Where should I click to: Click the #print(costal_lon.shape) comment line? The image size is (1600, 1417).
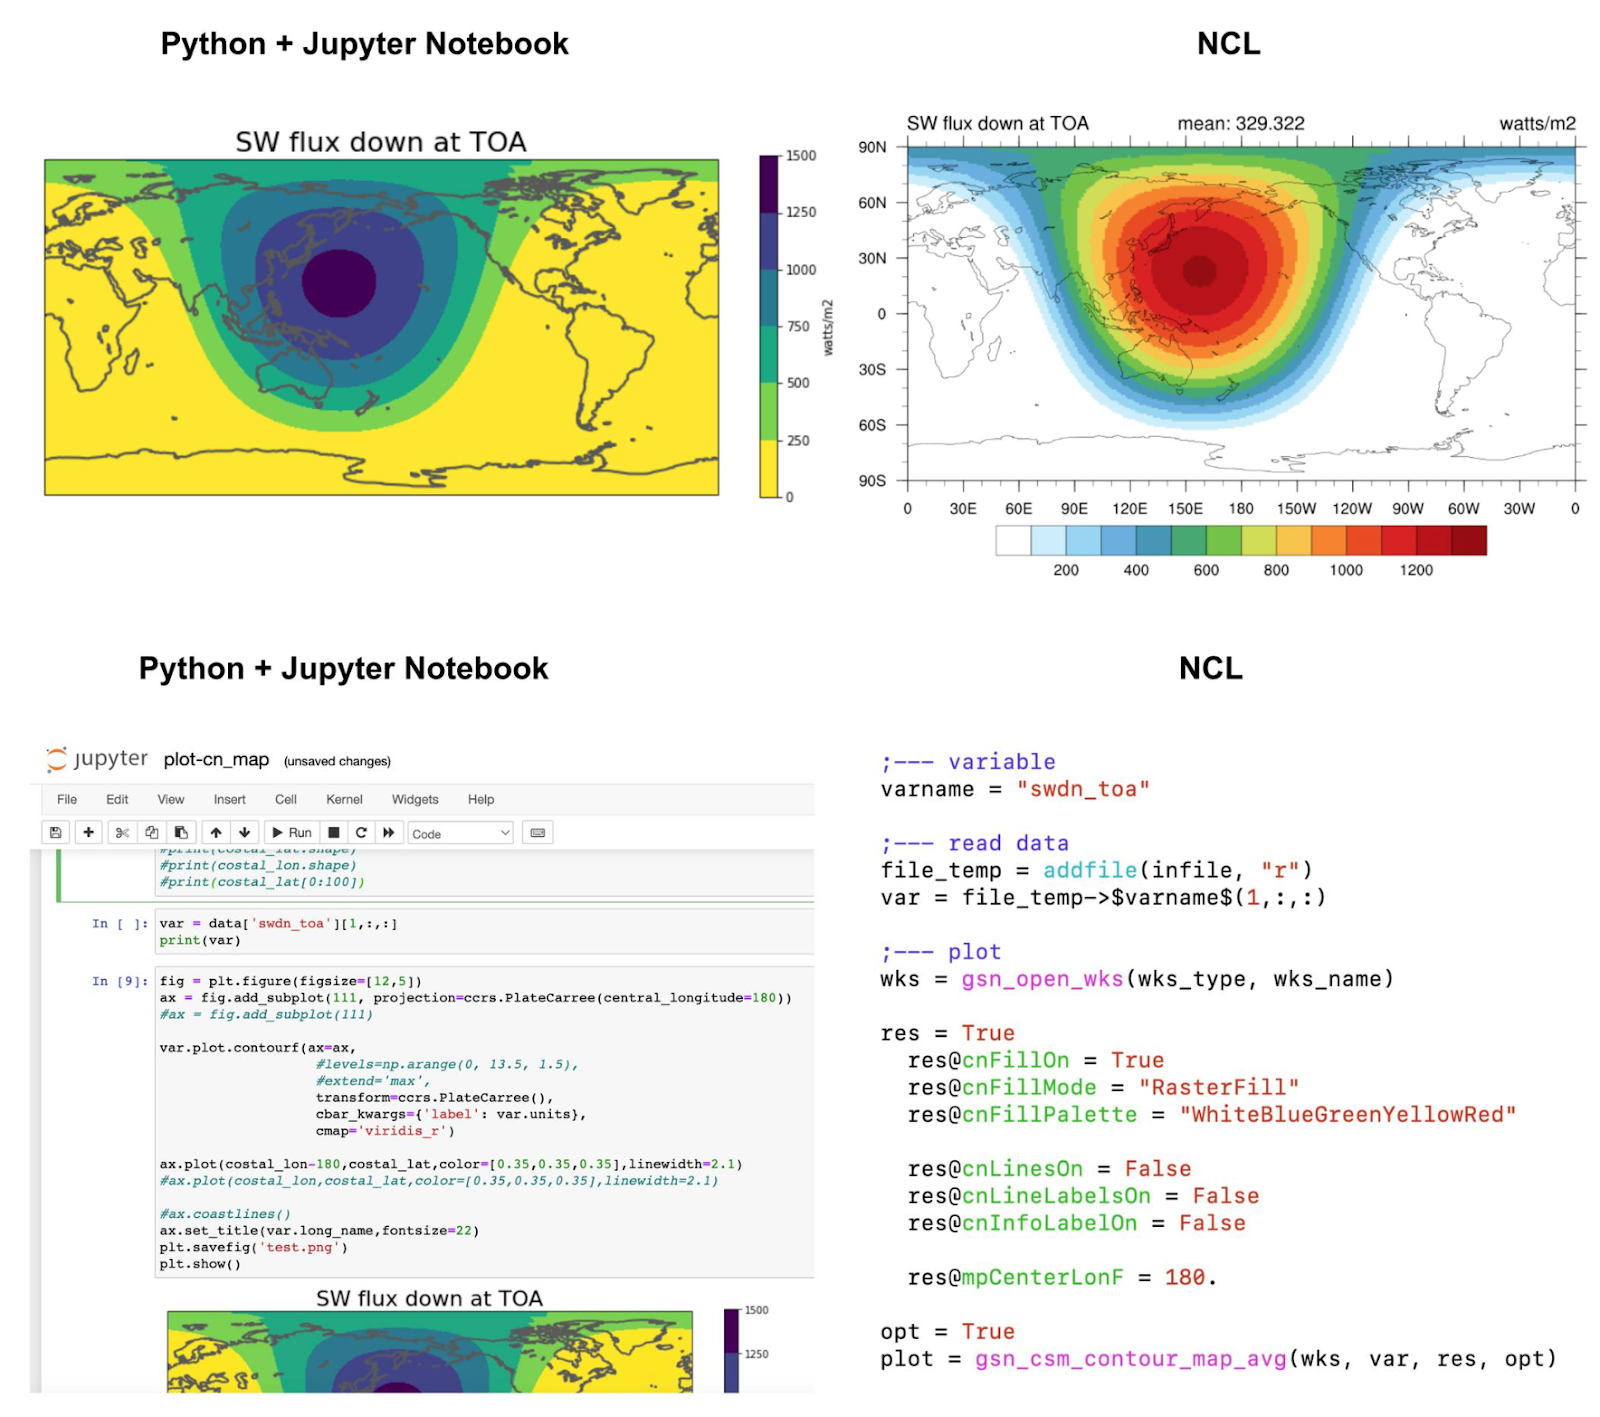pos(258,865)
